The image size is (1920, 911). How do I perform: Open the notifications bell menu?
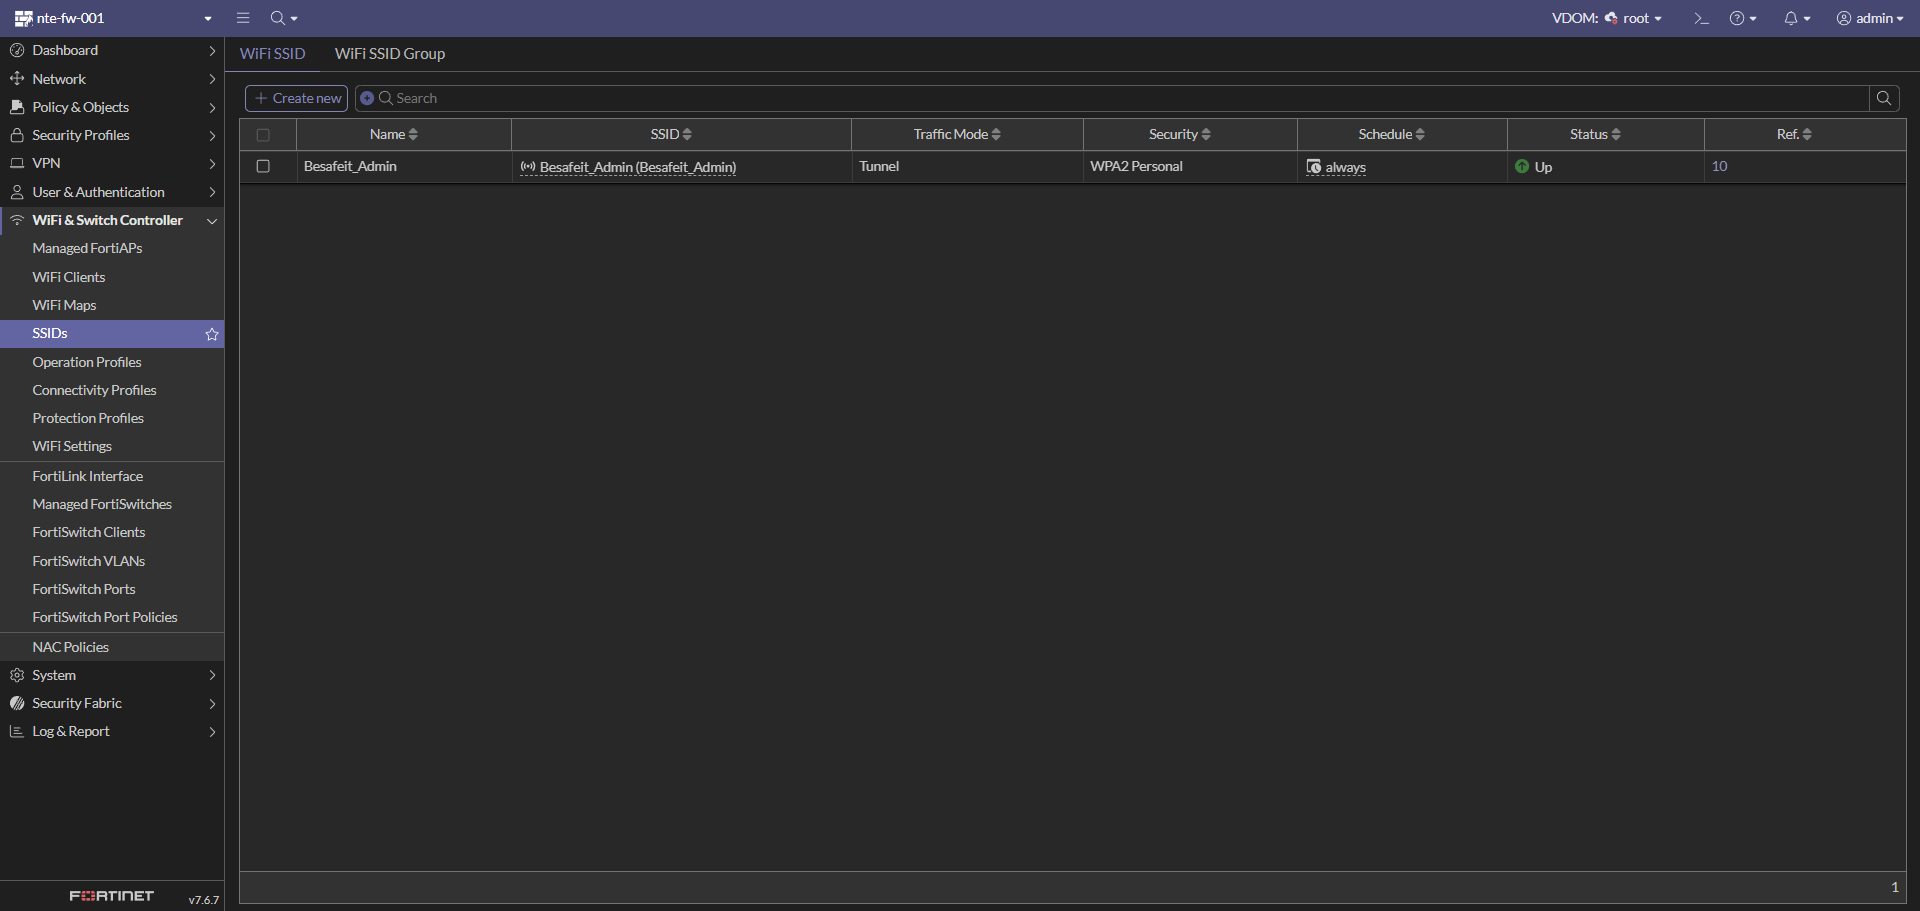tap(1797, 18)
